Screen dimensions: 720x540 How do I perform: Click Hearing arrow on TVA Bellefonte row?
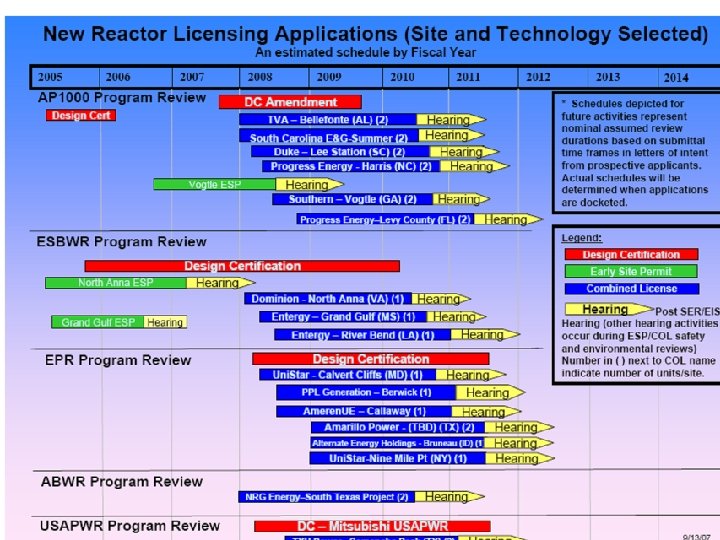click(451, 119)
